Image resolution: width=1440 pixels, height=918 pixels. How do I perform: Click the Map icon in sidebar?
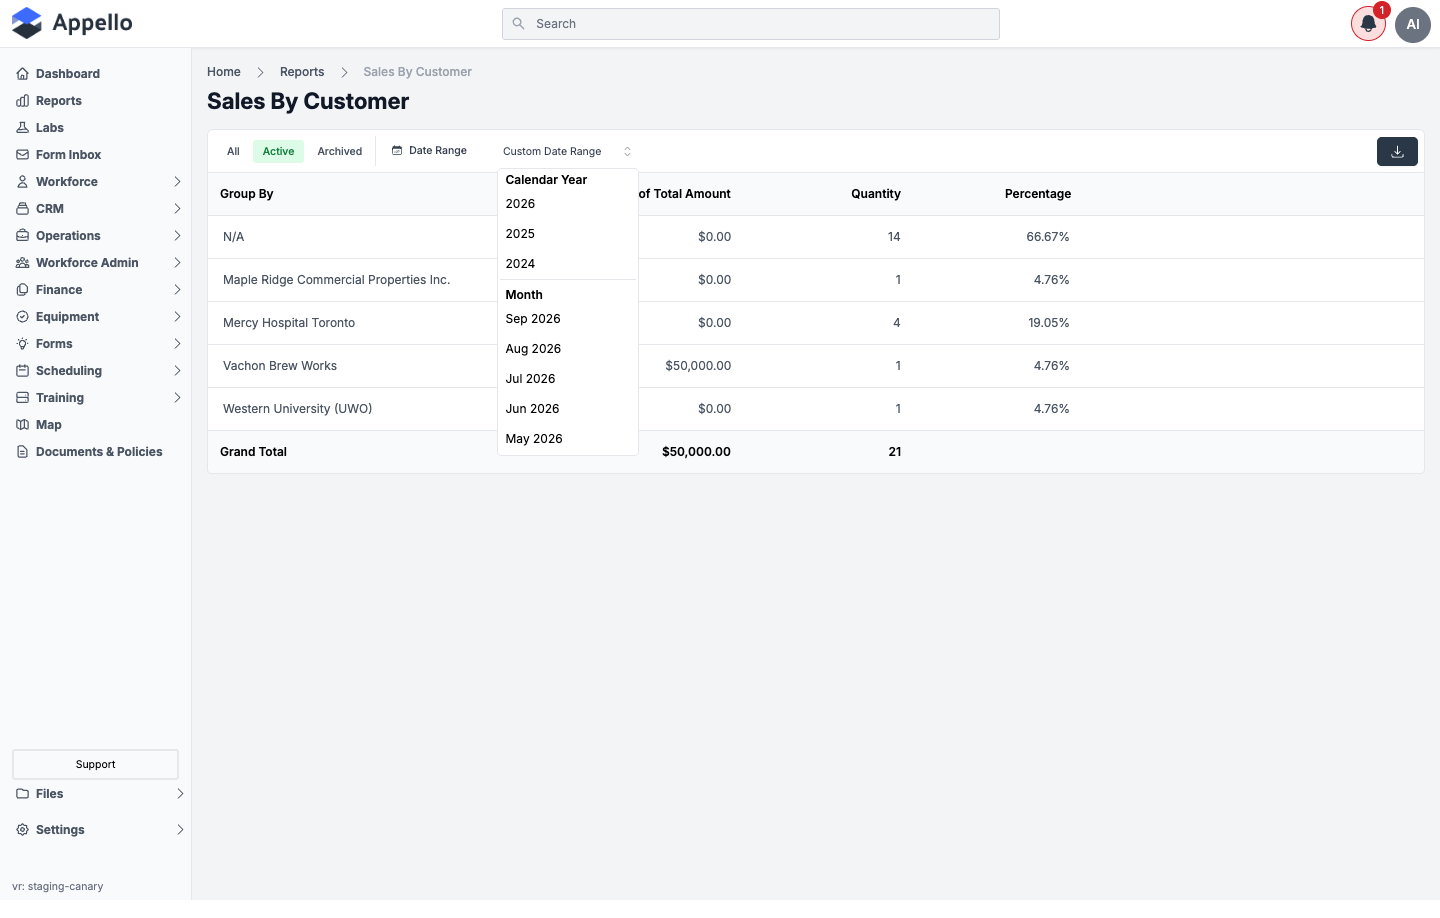click(22, 425)
